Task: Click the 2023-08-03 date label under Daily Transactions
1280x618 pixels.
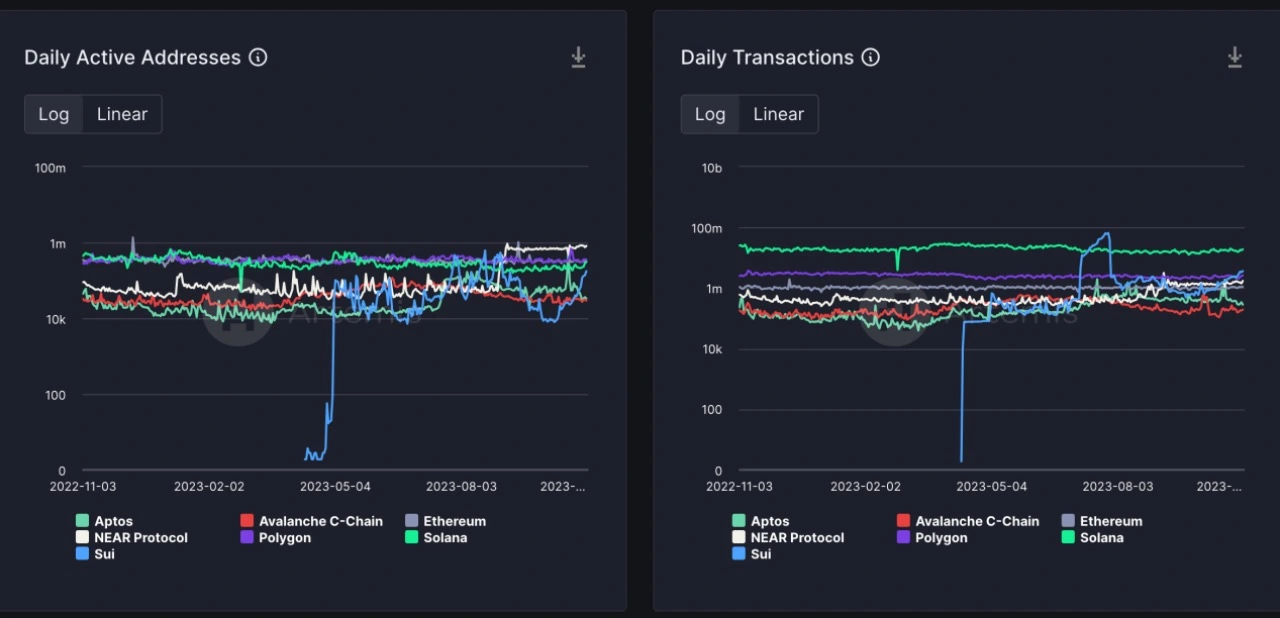Action: tap(1117, 486)
